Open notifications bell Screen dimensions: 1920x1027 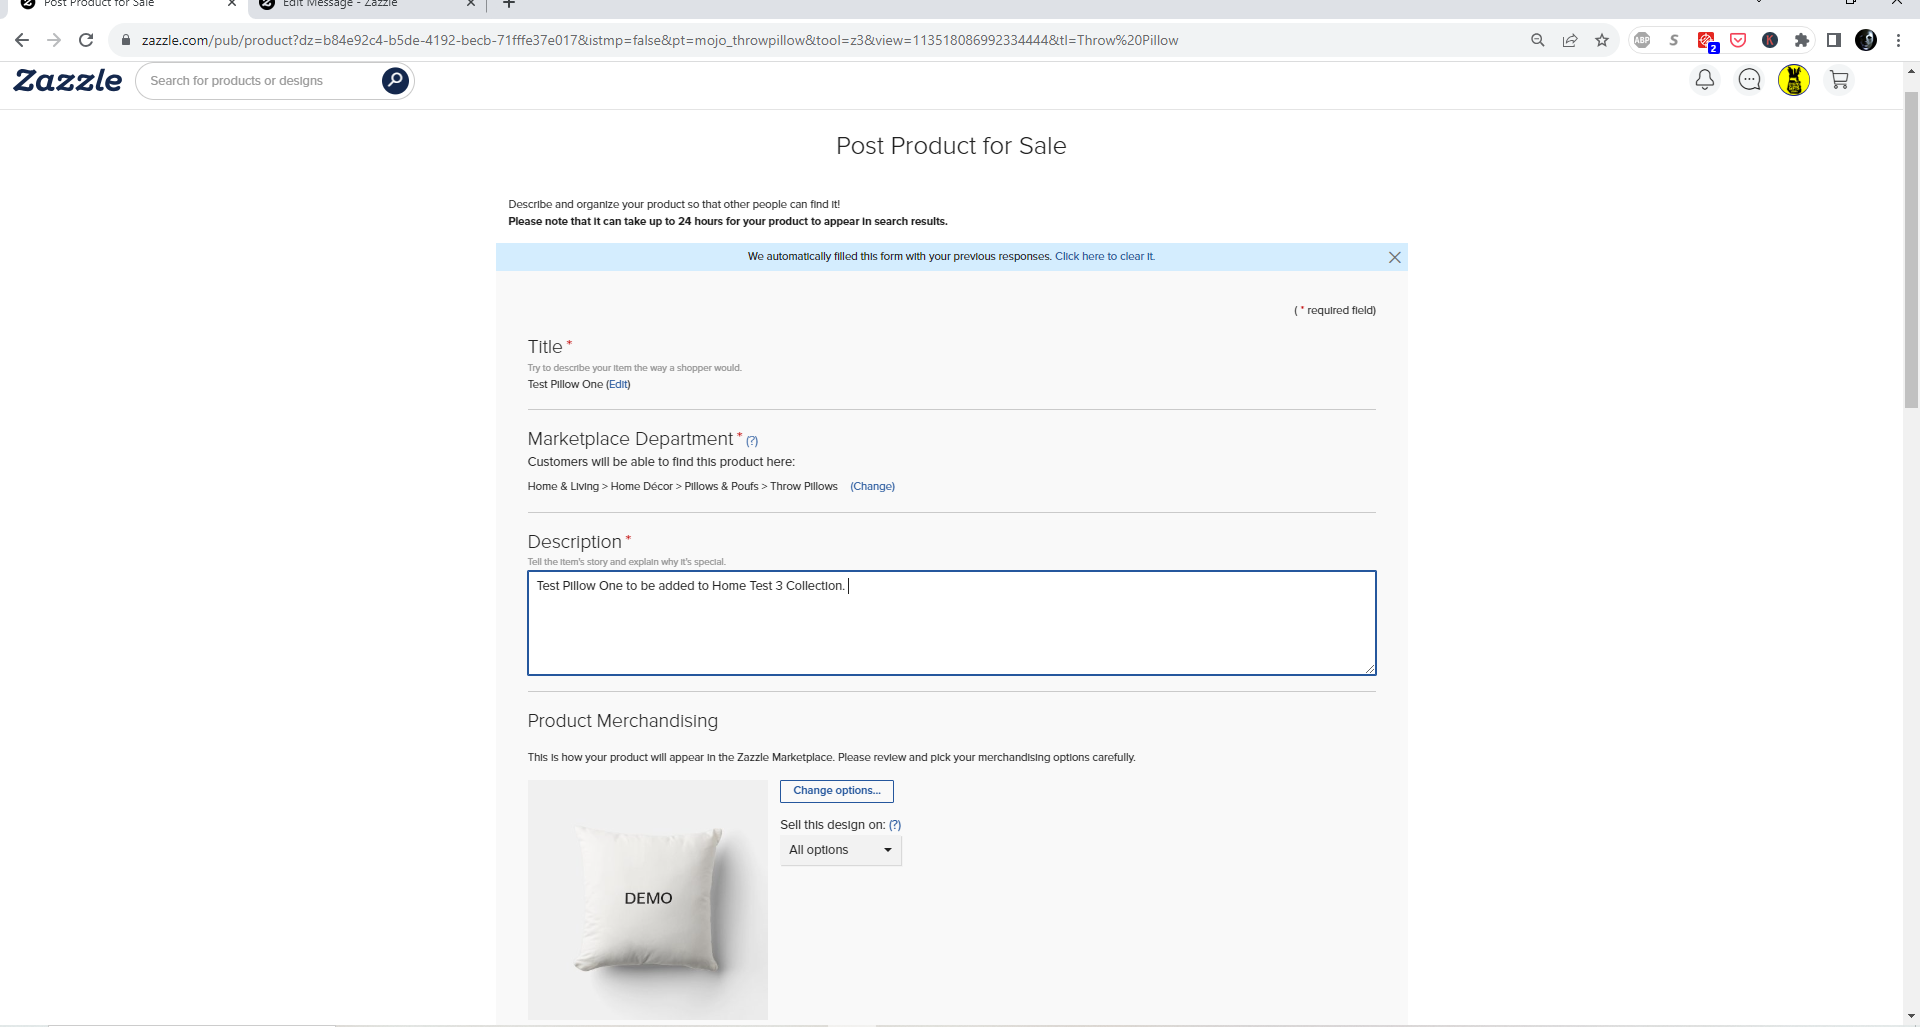pos(1705,80)
